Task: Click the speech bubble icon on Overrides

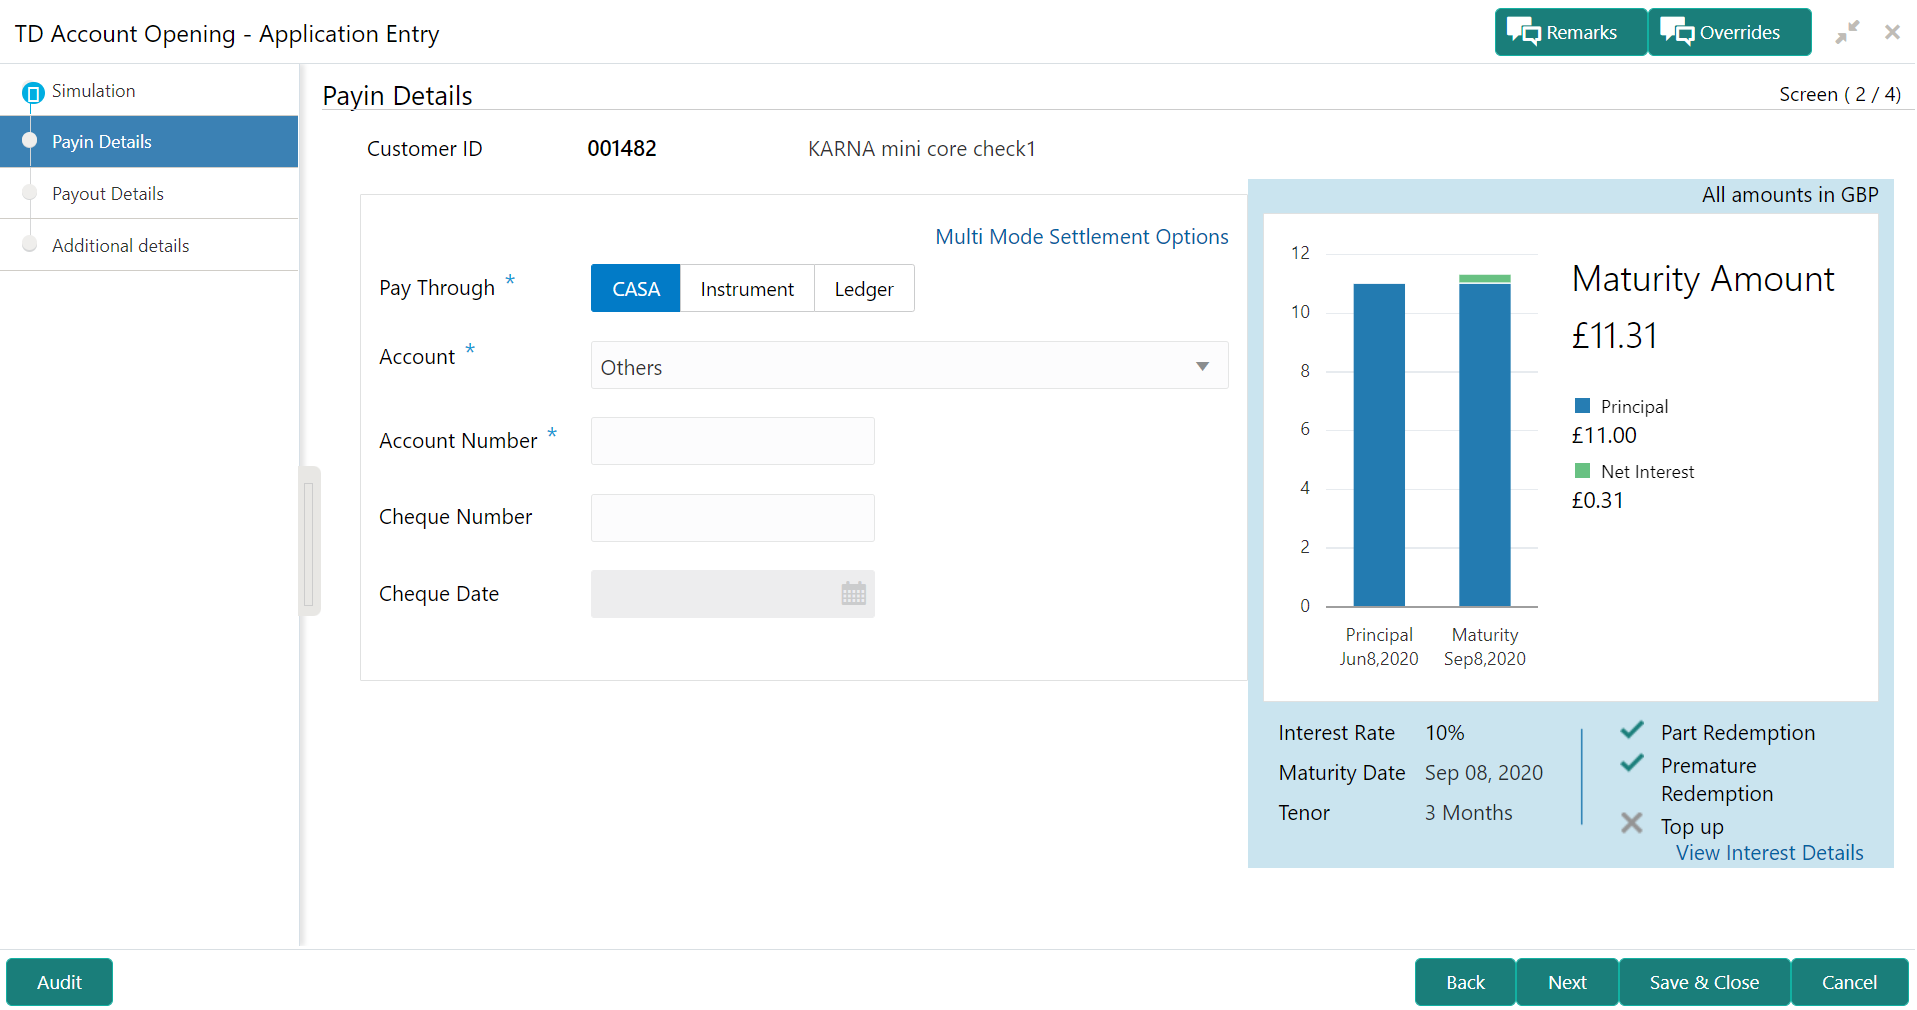Action: [1677, 32]
